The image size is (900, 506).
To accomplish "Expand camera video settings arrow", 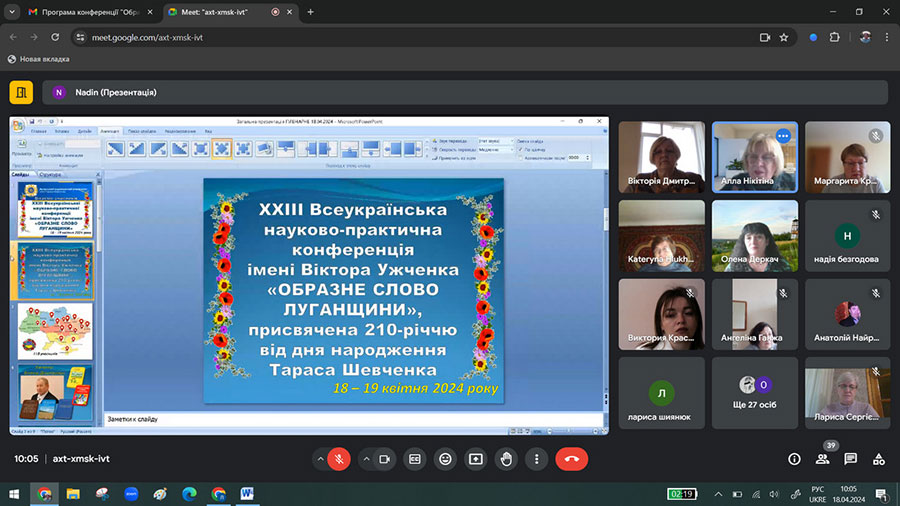I will [365, 459].
